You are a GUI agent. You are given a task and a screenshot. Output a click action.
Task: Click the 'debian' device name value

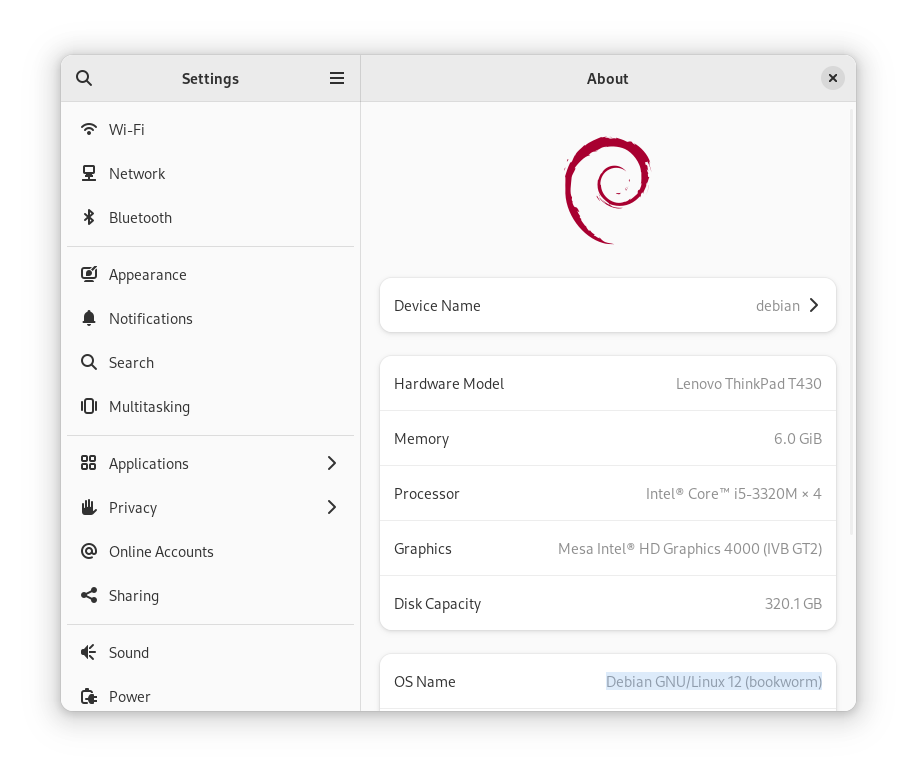click(777, 305)
